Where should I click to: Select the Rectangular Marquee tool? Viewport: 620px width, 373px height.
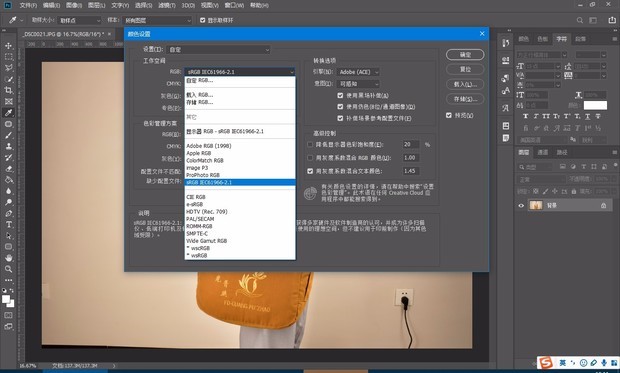click(8, 57)
